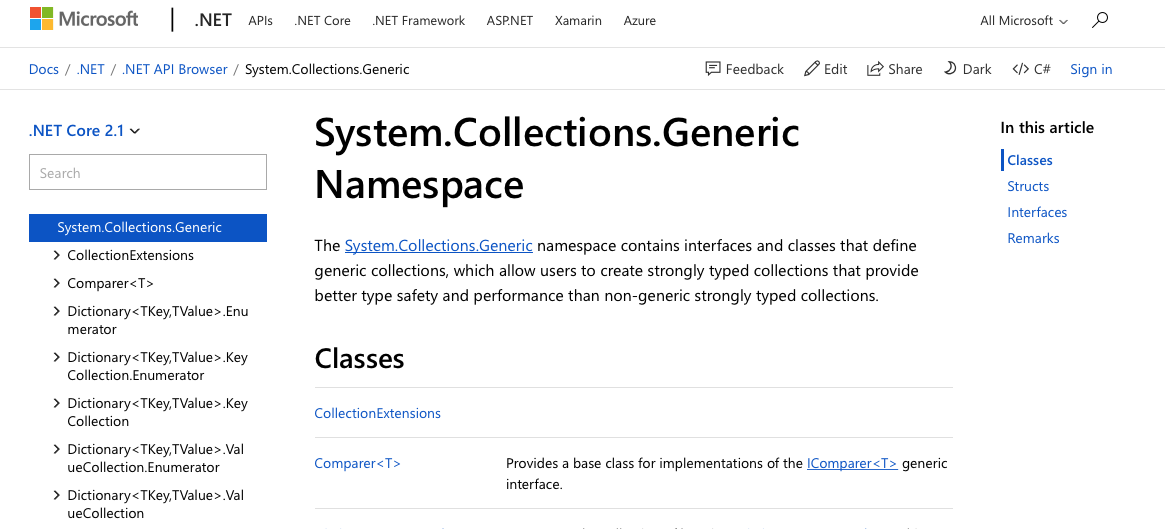
Task: Open the .NET Core menu item
Action: 322,21
